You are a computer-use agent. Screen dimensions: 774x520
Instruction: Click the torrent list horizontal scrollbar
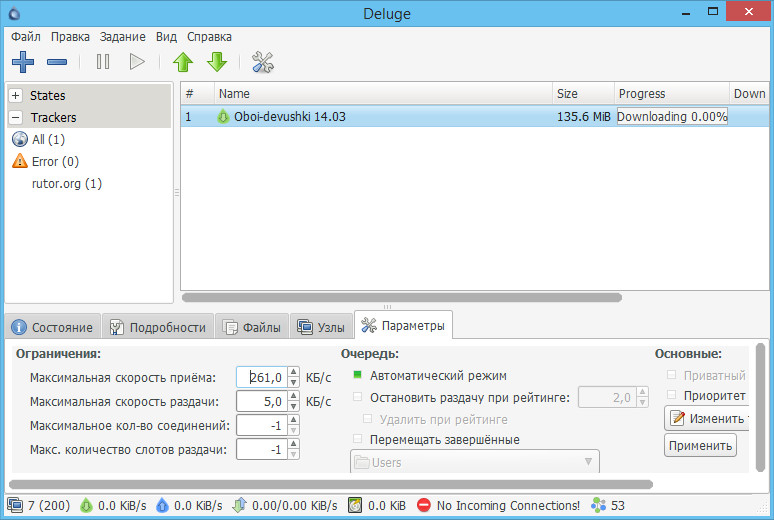[400, 297]
